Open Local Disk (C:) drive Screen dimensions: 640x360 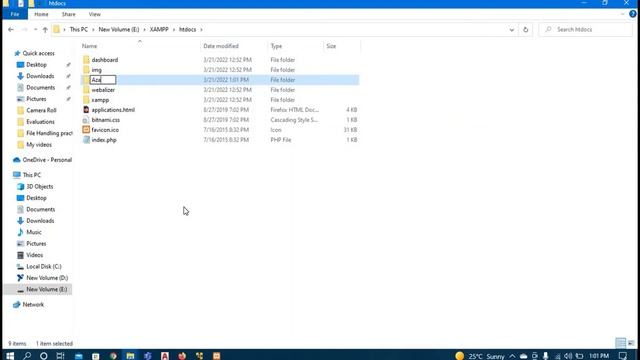[44, 266]
